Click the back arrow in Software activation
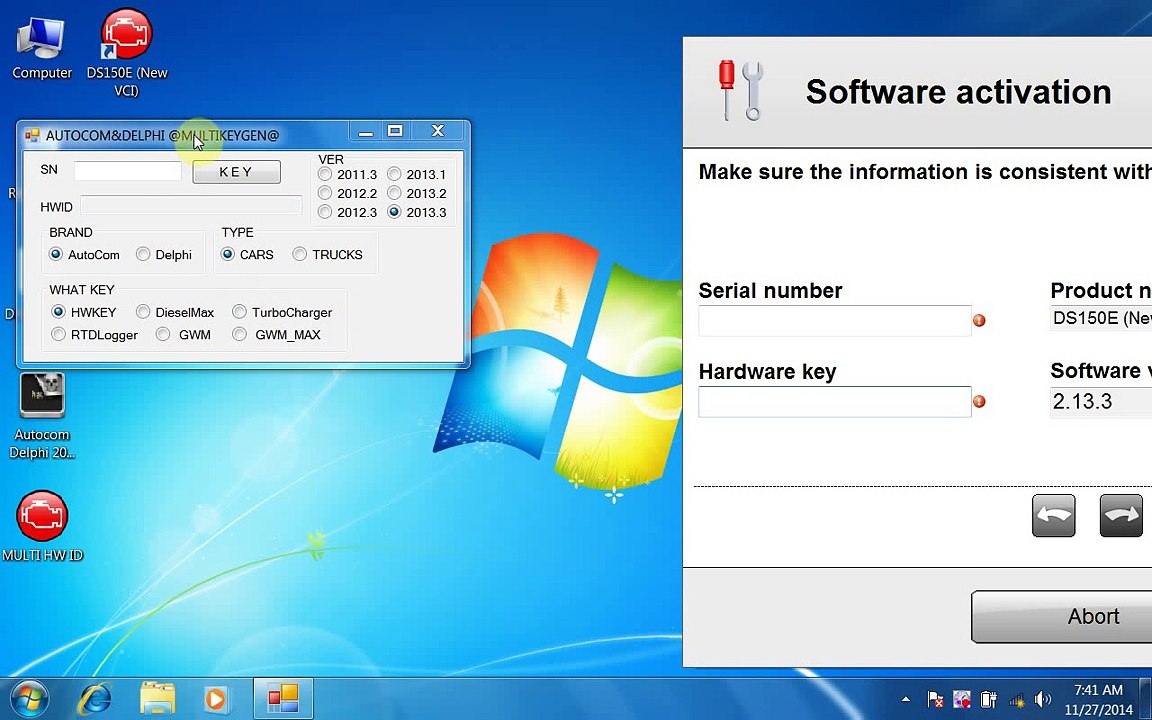Image resolution: width=1152 pixels, height=720 pixels. coord(1053,515)
